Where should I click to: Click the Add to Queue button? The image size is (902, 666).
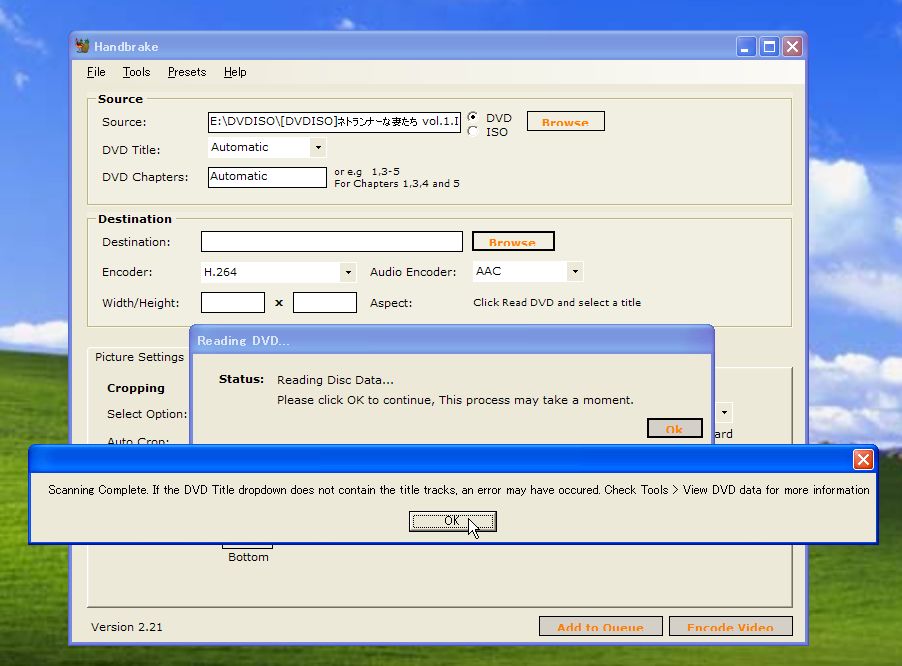point(601,626)
